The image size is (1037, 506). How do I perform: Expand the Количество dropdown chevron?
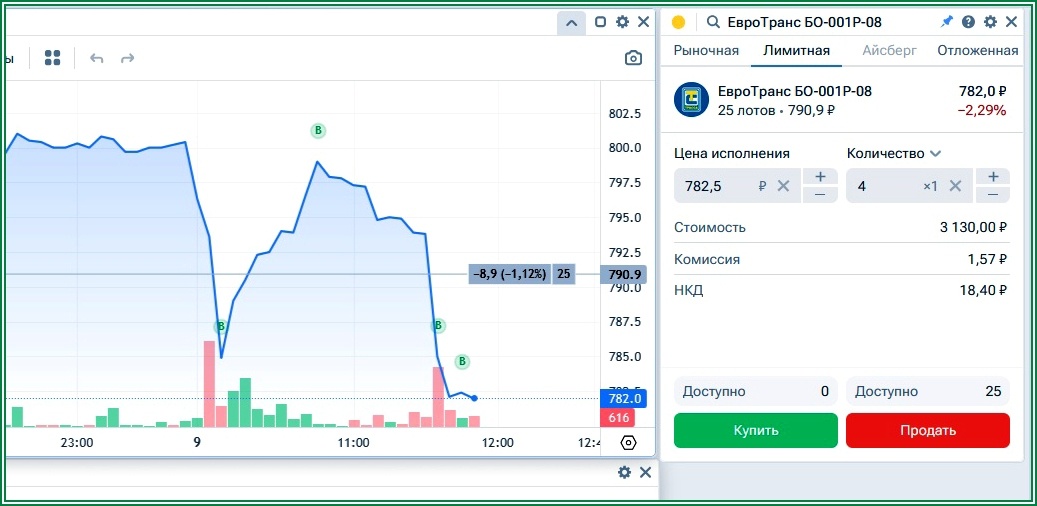tap(934, 153)
